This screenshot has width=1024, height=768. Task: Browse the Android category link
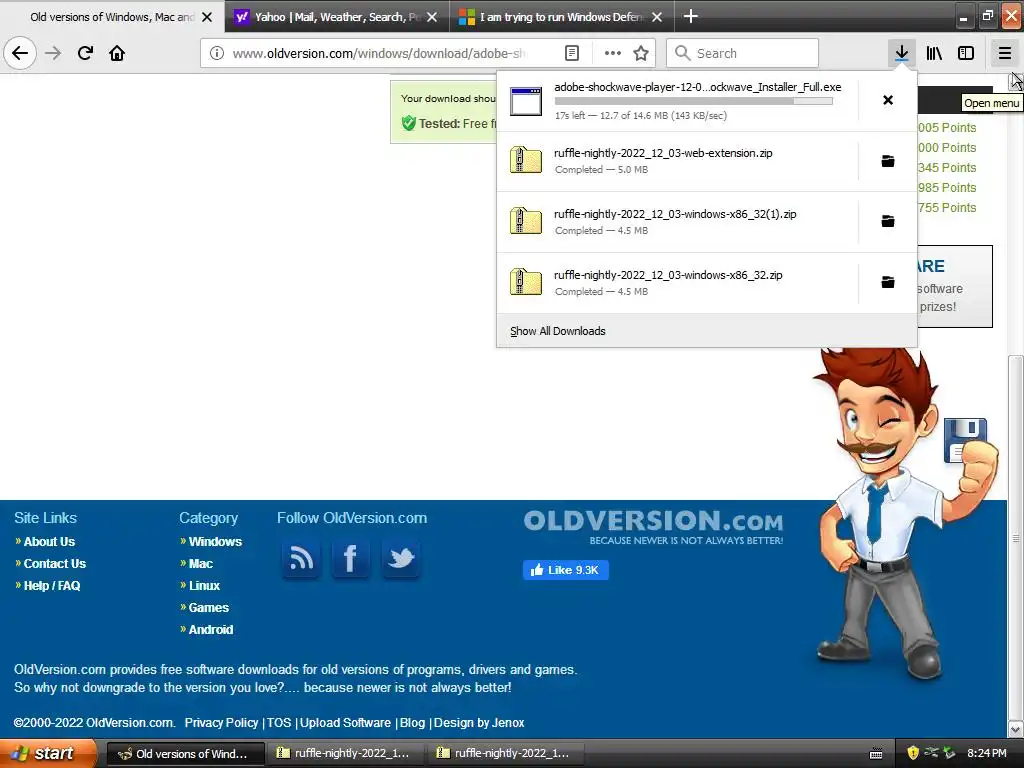[x=210, y=630]
